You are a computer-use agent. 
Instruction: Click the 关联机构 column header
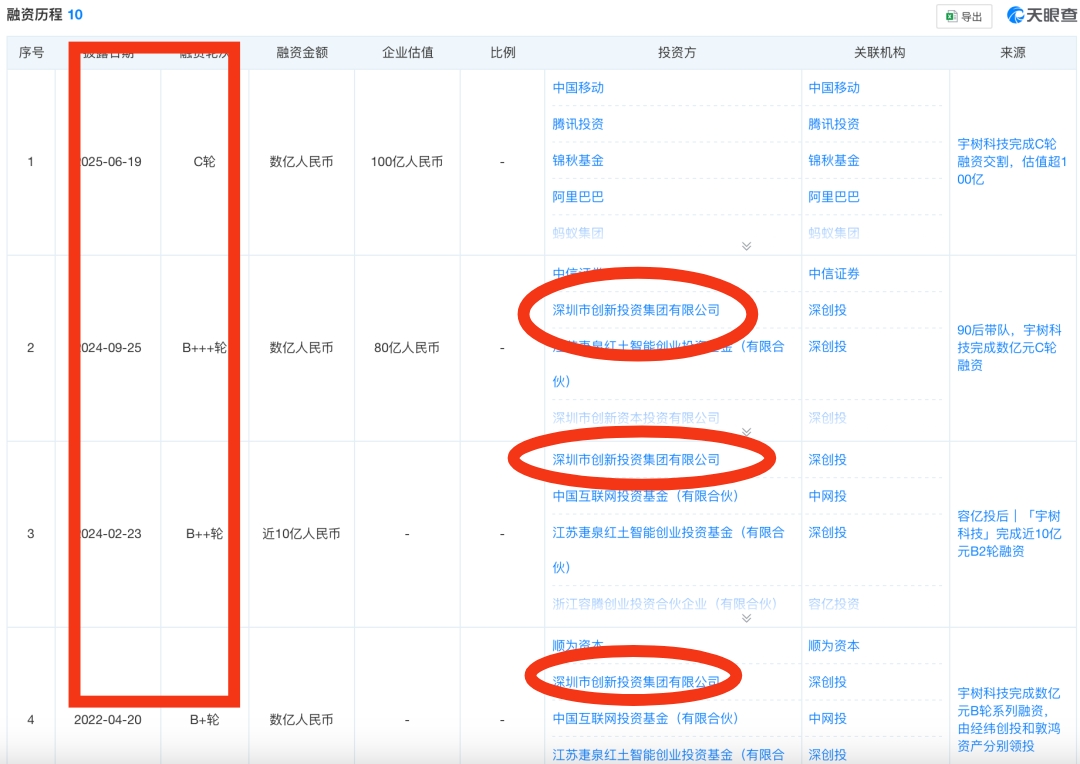click(880, 52)
